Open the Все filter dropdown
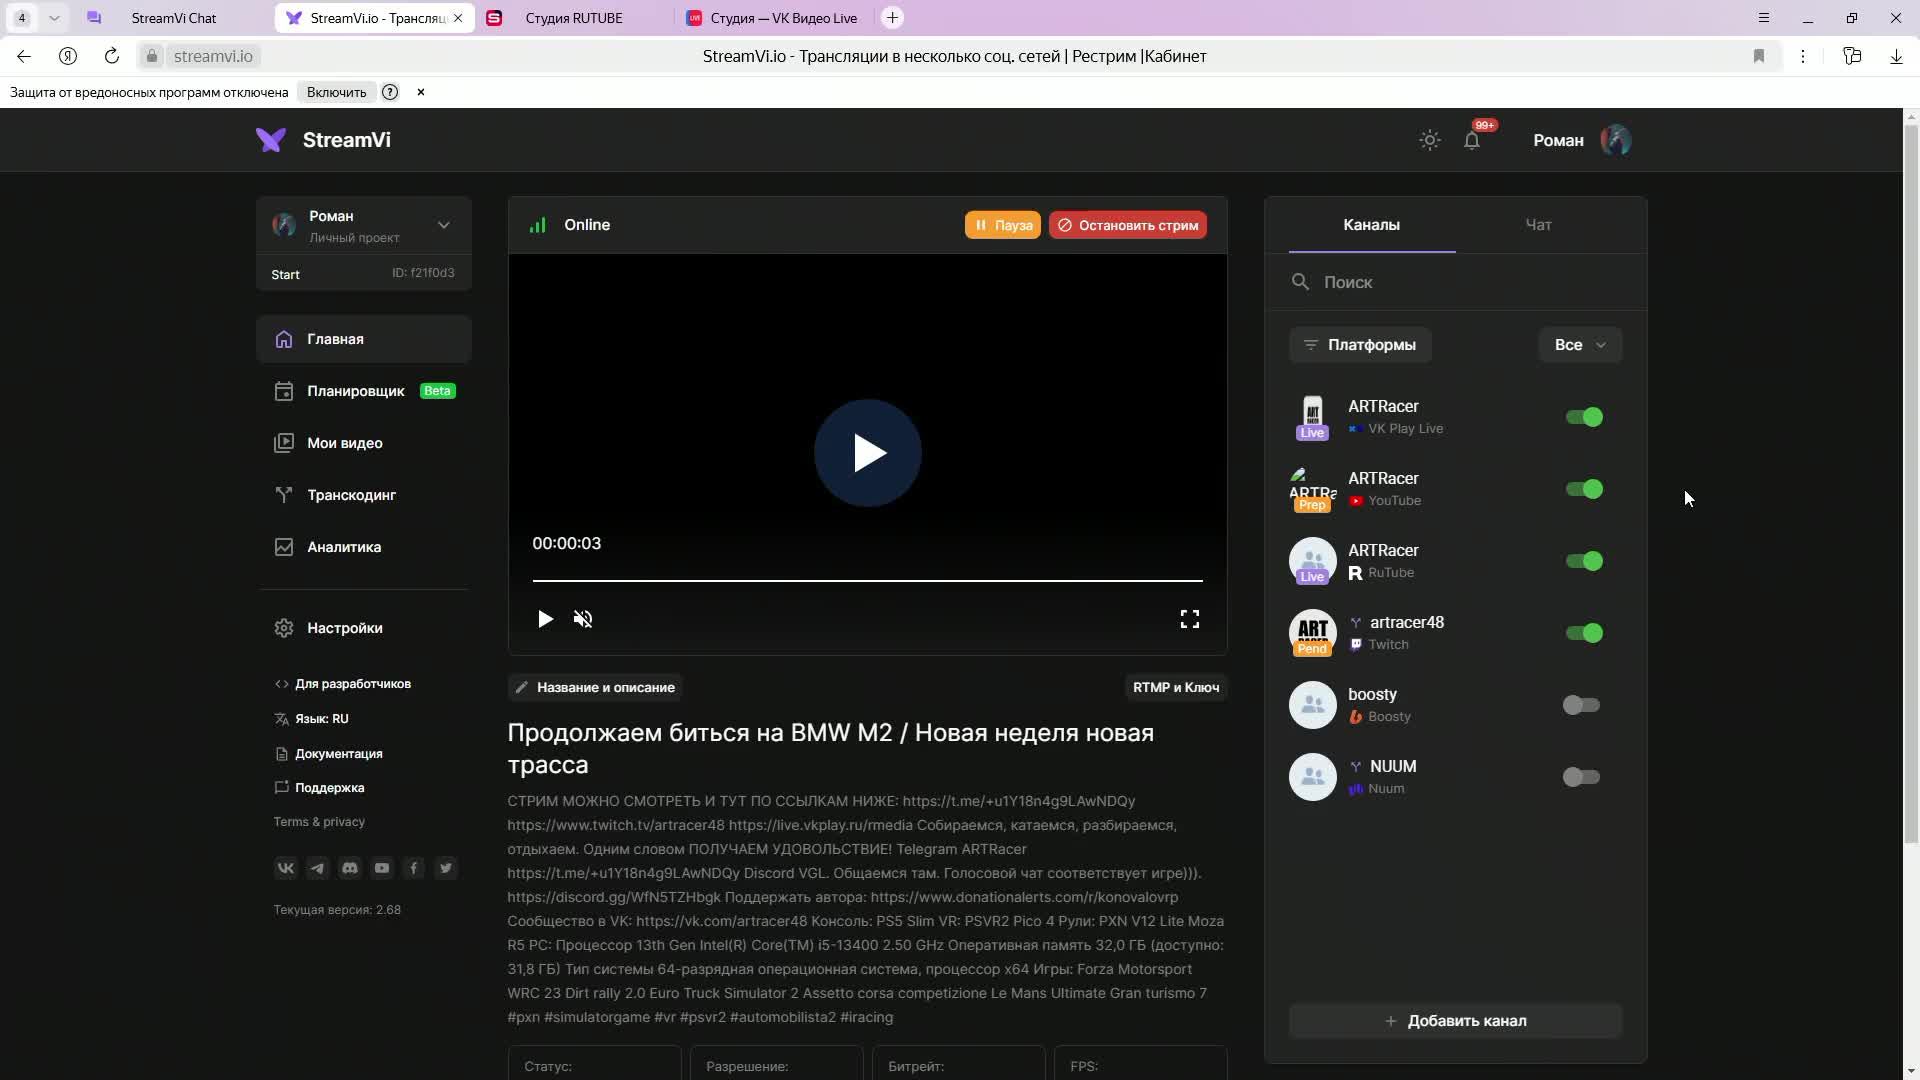Viewport: 1920px width, 1080px height. click(x=1579, y=345)
